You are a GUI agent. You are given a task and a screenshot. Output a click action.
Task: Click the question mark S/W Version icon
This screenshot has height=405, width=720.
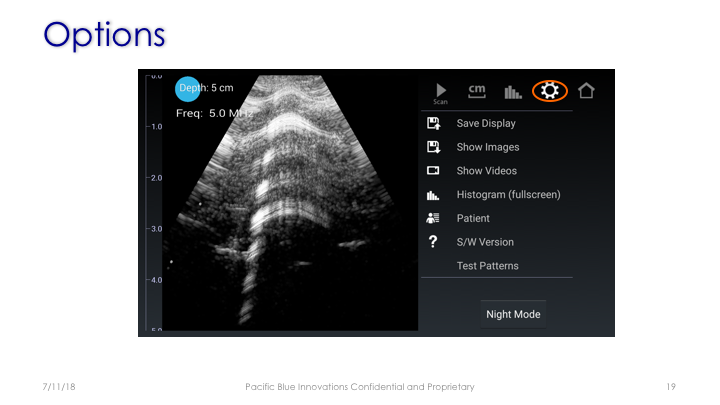tap(433, 242)
